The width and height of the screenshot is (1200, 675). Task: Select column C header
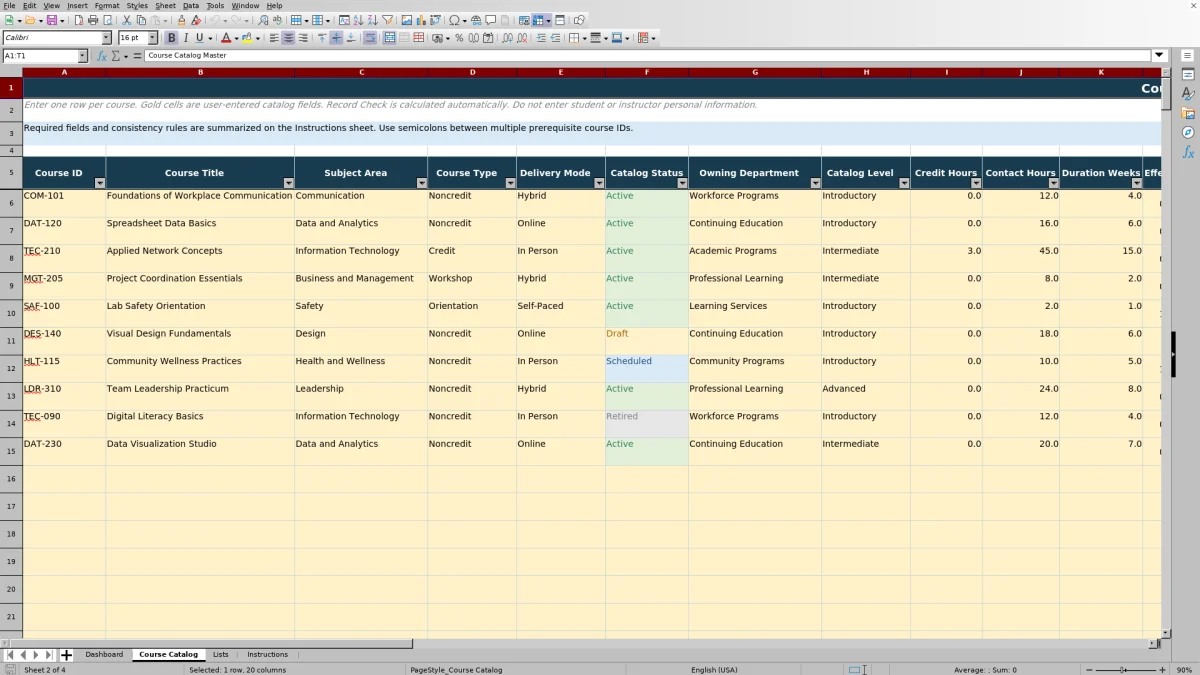[x=361, y=72]
